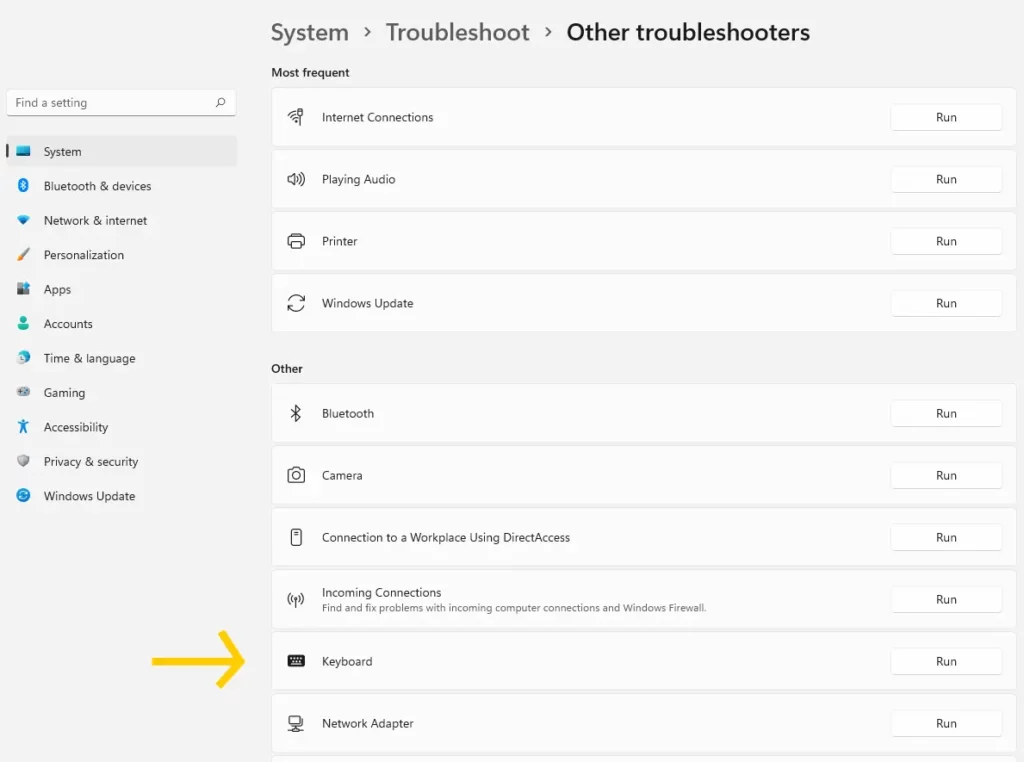
Task: Click the Keyboard troubleshooter icon
Action: pos(296,661)
